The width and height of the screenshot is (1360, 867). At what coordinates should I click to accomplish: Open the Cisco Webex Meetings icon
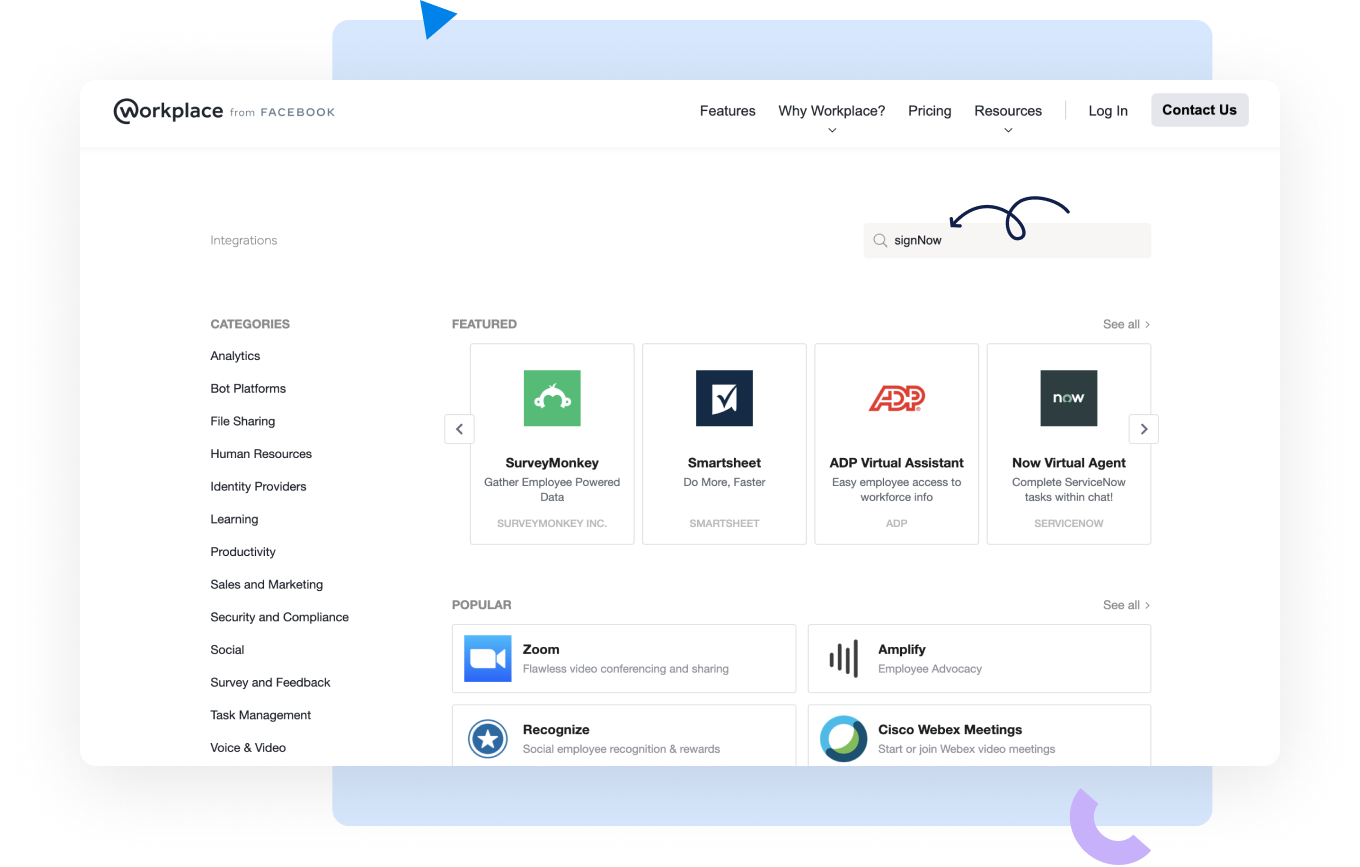tap(844, 739)
